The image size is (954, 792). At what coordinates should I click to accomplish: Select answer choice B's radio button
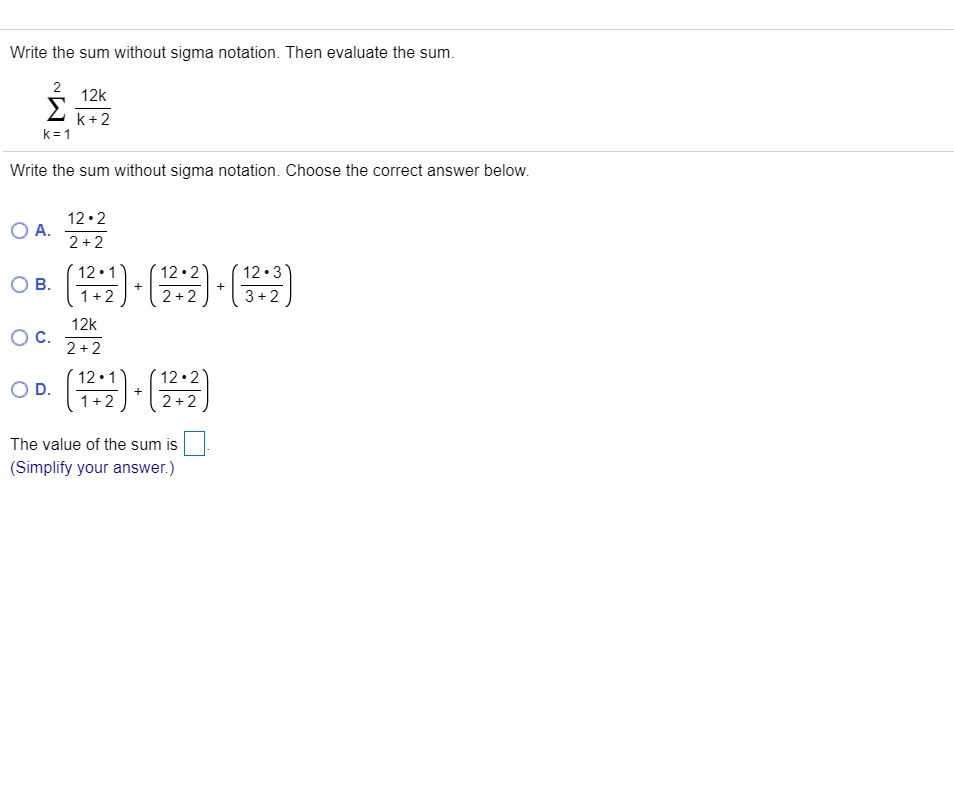19,284
